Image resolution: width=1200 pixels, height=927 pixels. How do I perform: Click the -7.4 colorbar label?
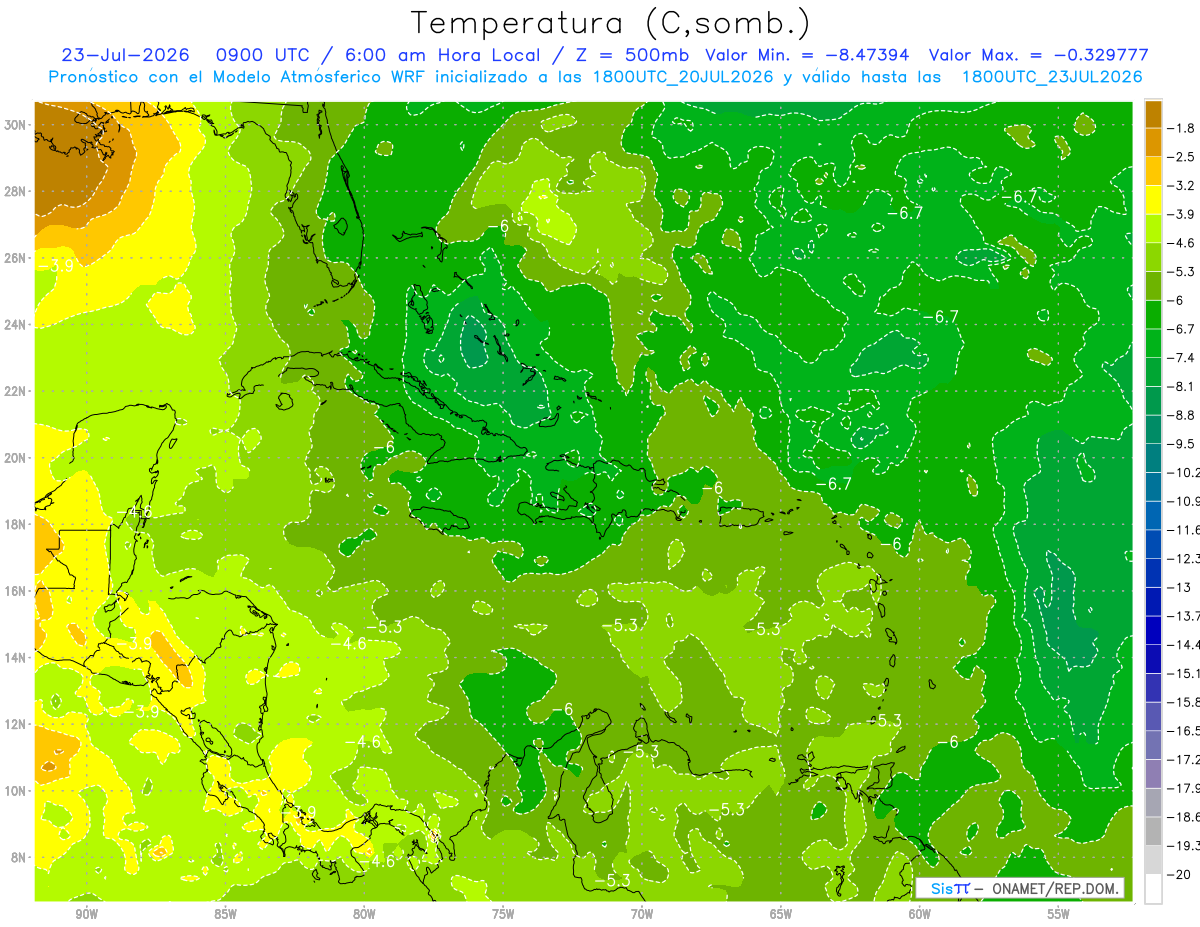1181,357
